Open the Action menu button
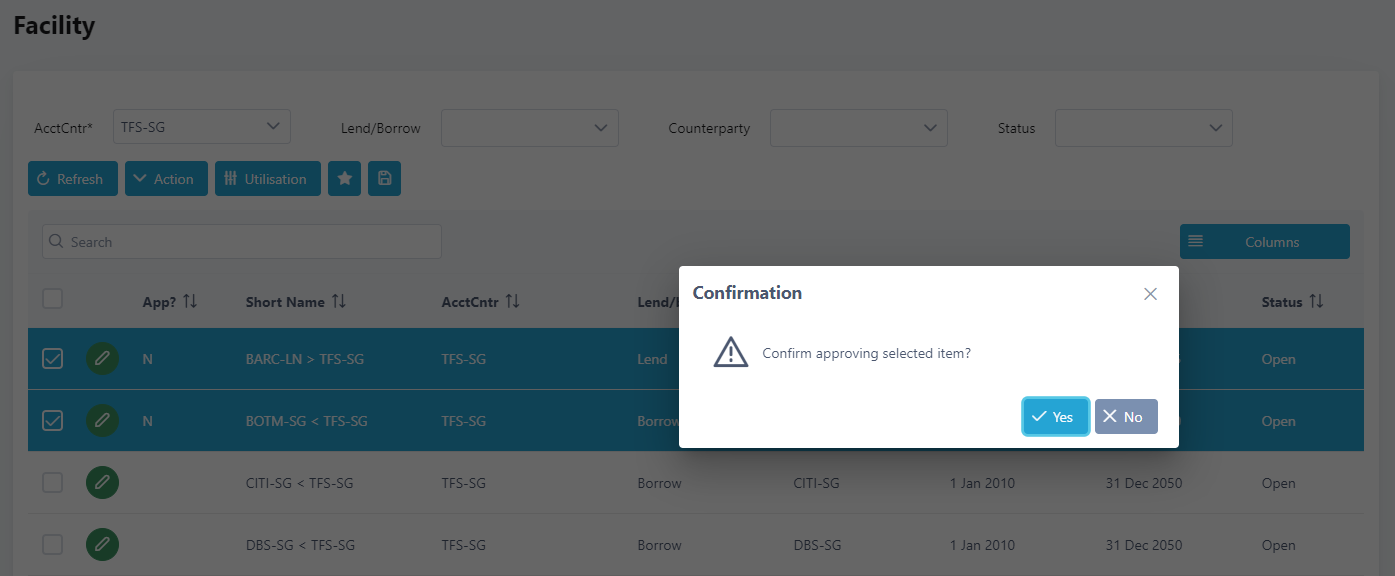The image size is (1395, 576). (x=166, y=179)
